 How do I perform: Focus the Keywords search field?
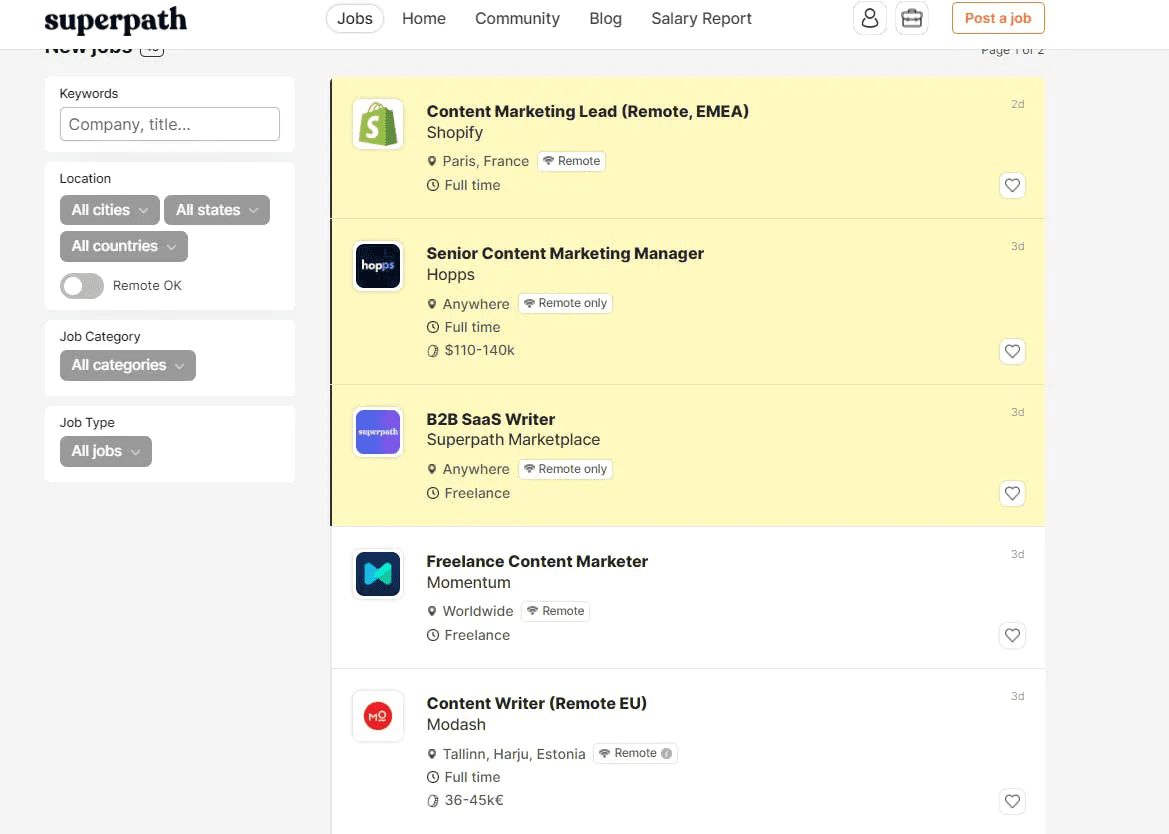(x=170, y=124)
